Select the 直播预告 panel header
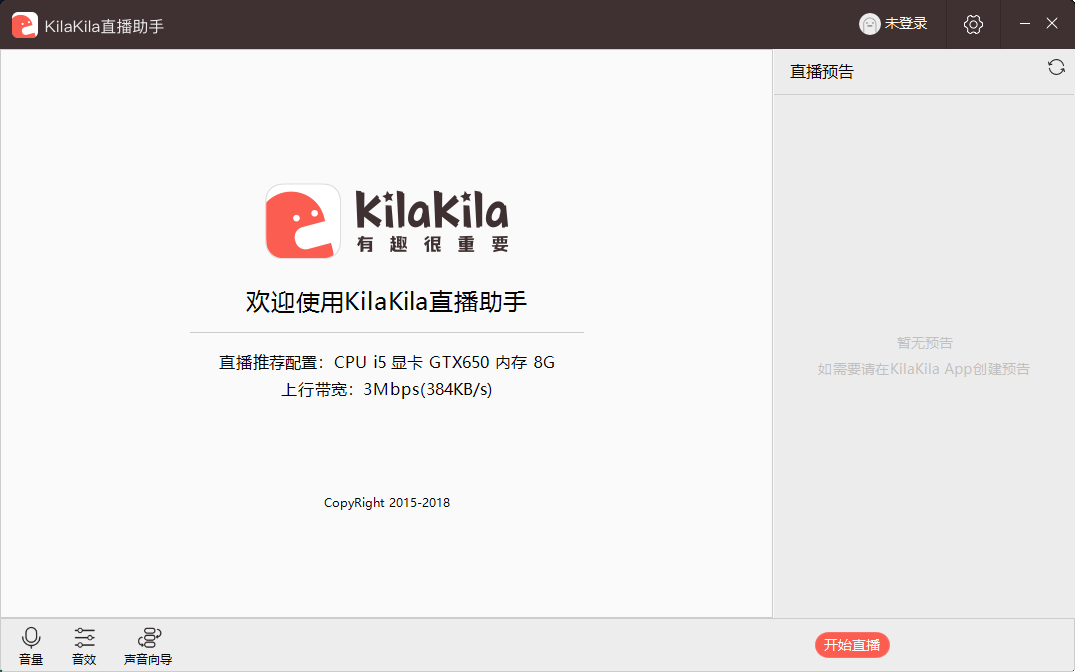This screenshot has height=672, width=1075. [x=821, y=72]
